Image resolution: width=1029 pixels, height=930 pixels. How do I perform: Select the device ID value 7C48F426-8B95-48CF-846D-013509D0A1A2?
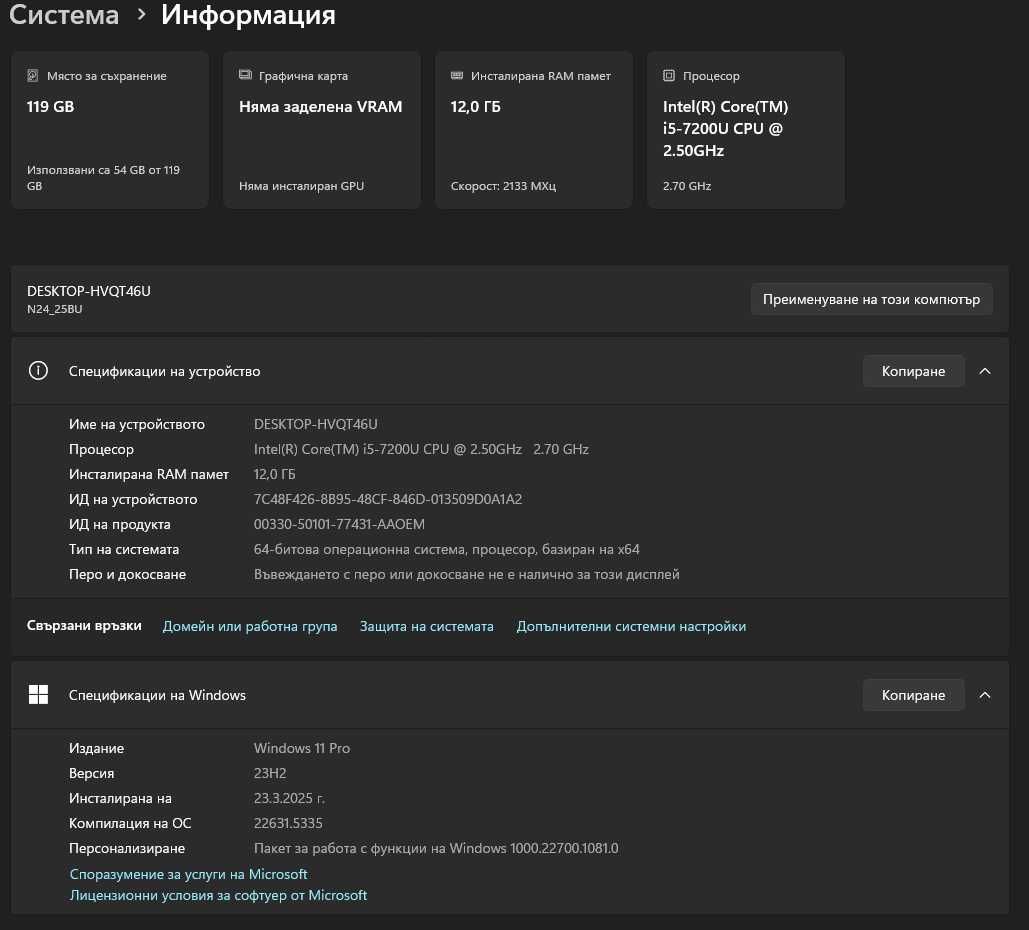pos(388,499)
